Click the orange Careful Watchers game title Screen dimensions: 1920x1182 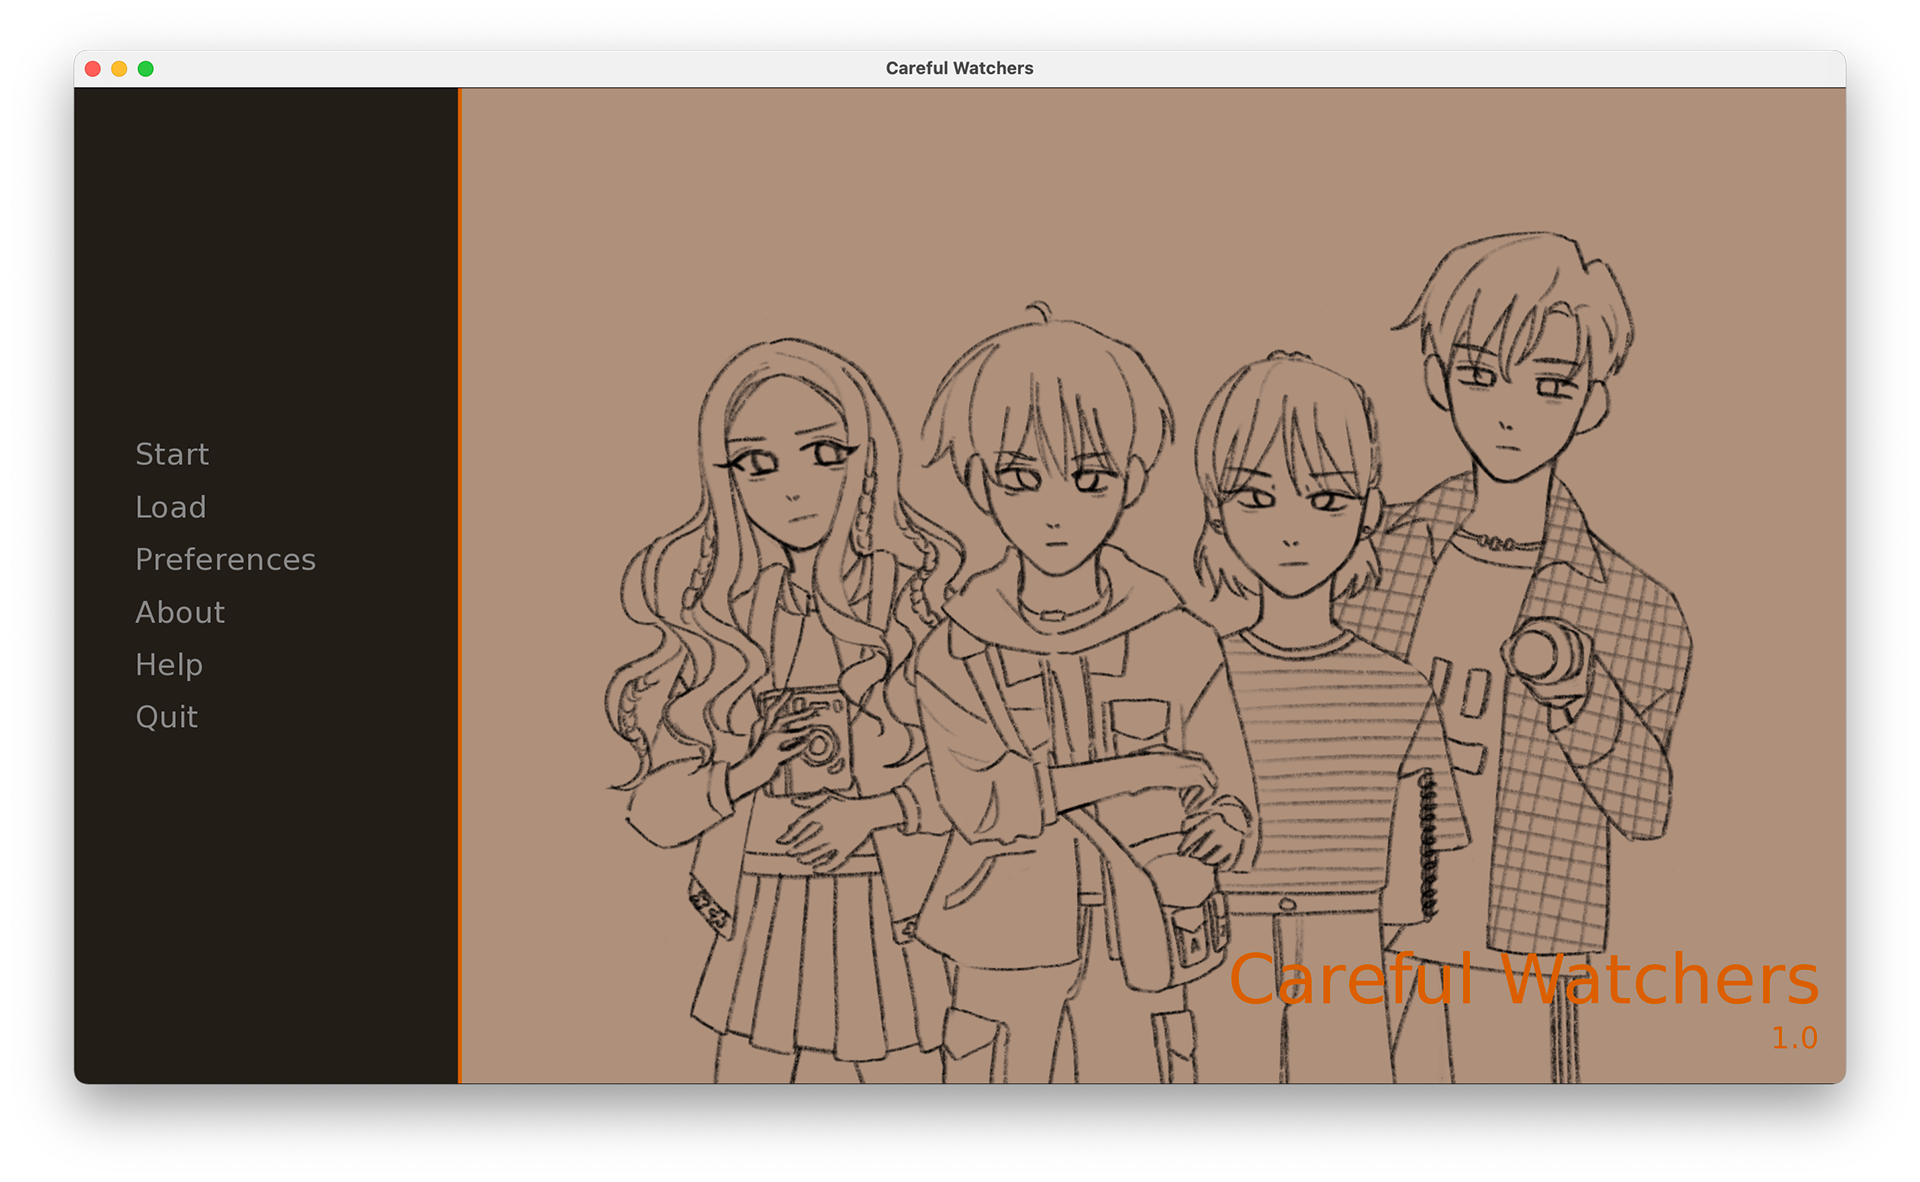(1522, 978)
